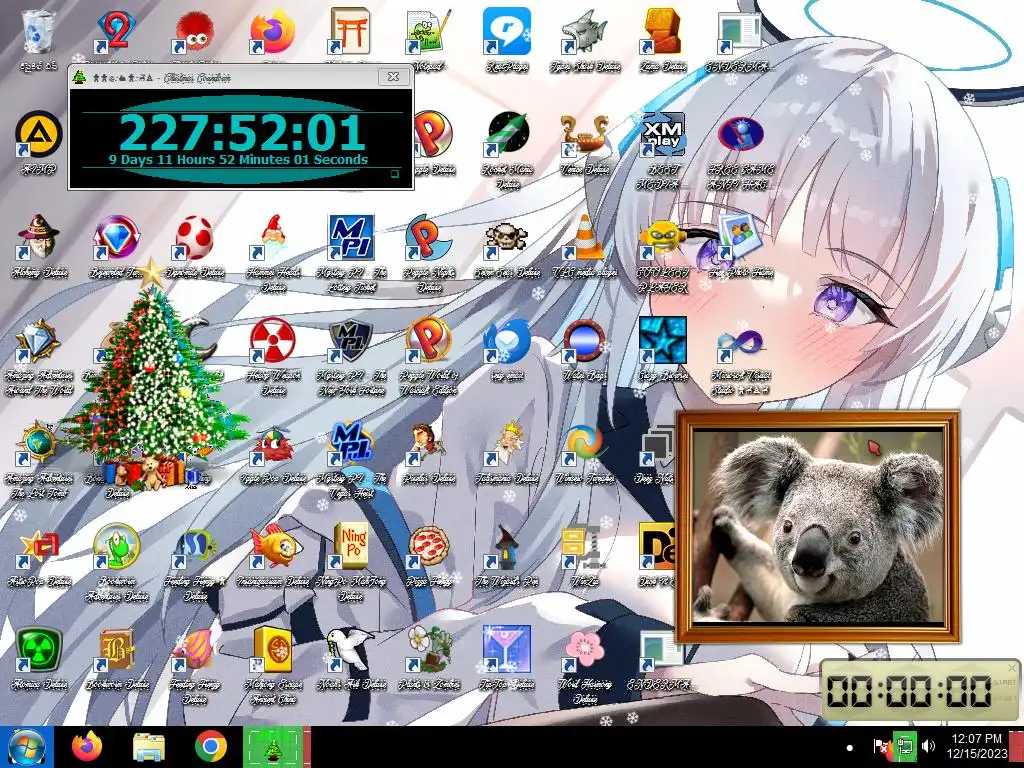Open Pixelus Deluxe shortcut

(428, 443)
